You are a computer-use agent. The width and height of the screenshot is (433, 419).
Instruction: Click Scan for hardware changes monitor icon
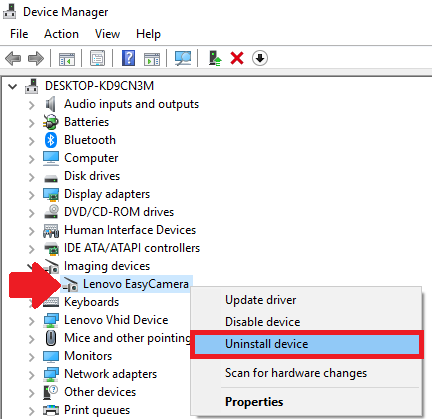(x=183, y=59)
